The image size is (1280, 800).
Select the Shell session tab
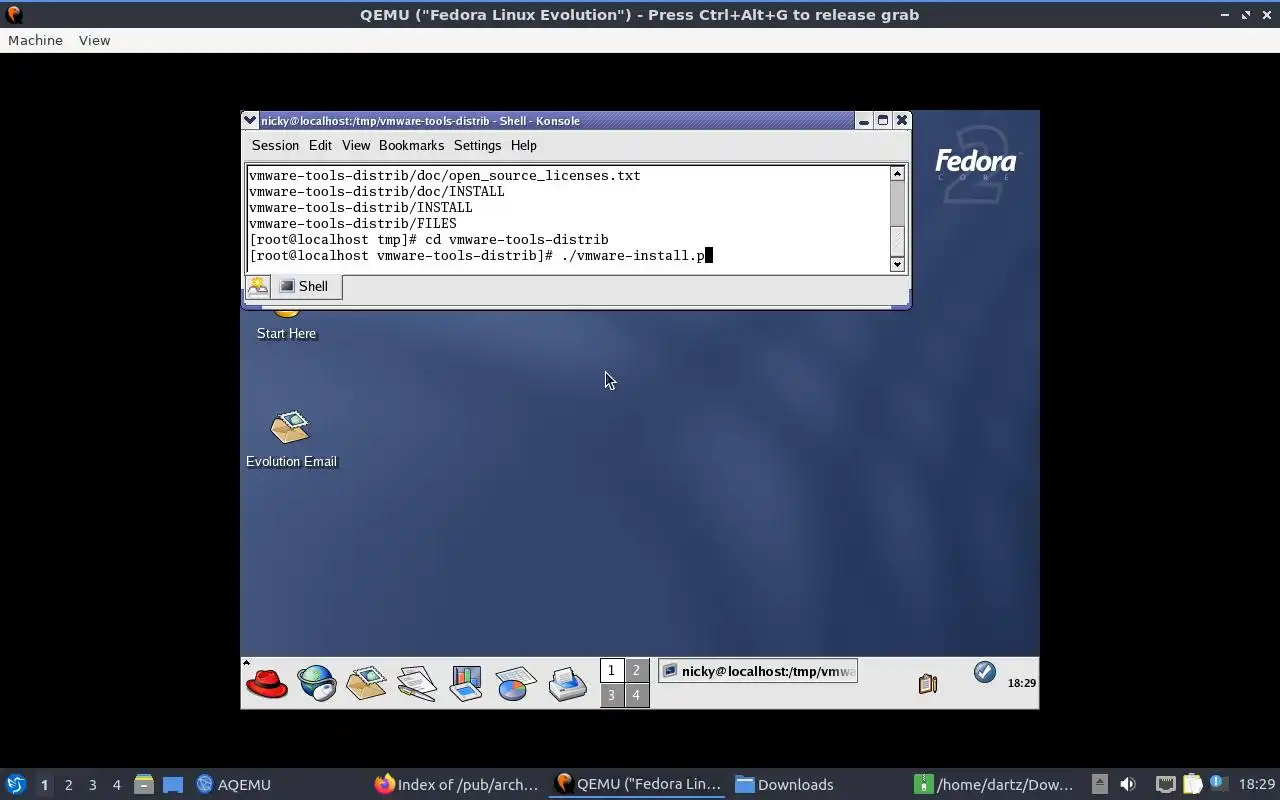(306, 286)
